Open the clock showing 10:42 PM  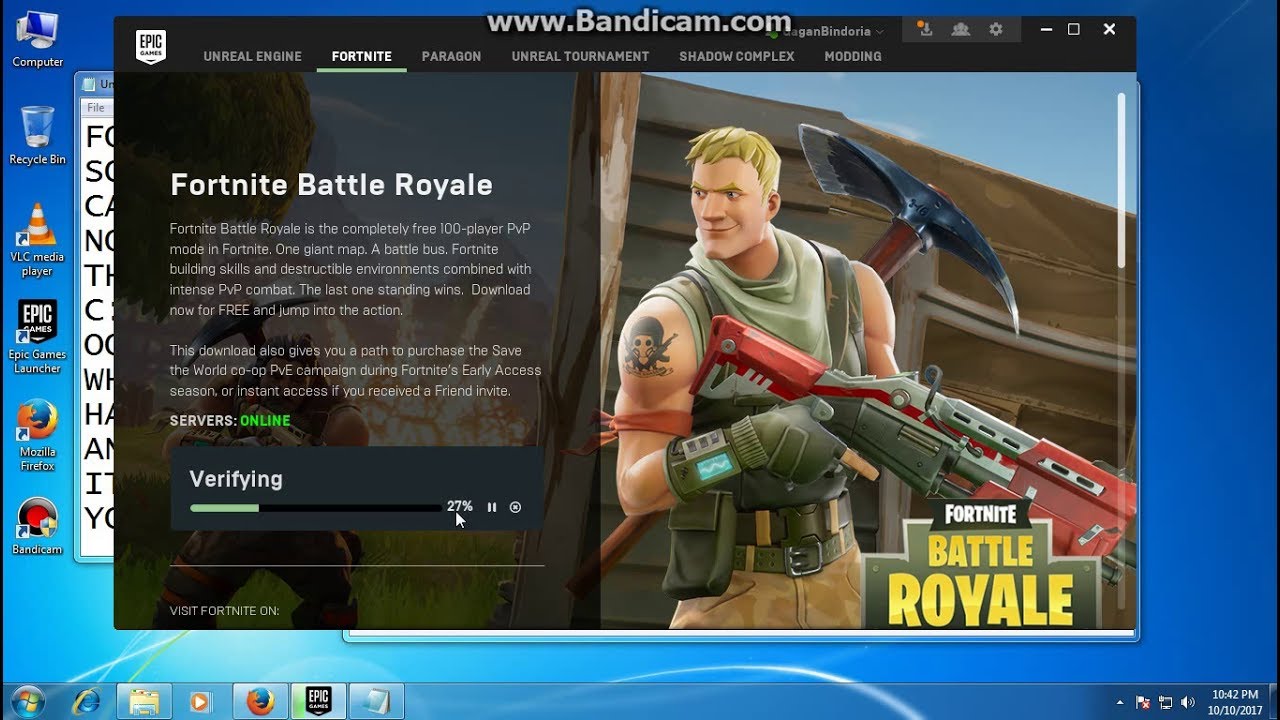pyautogui.click(x=1236, y=702)
